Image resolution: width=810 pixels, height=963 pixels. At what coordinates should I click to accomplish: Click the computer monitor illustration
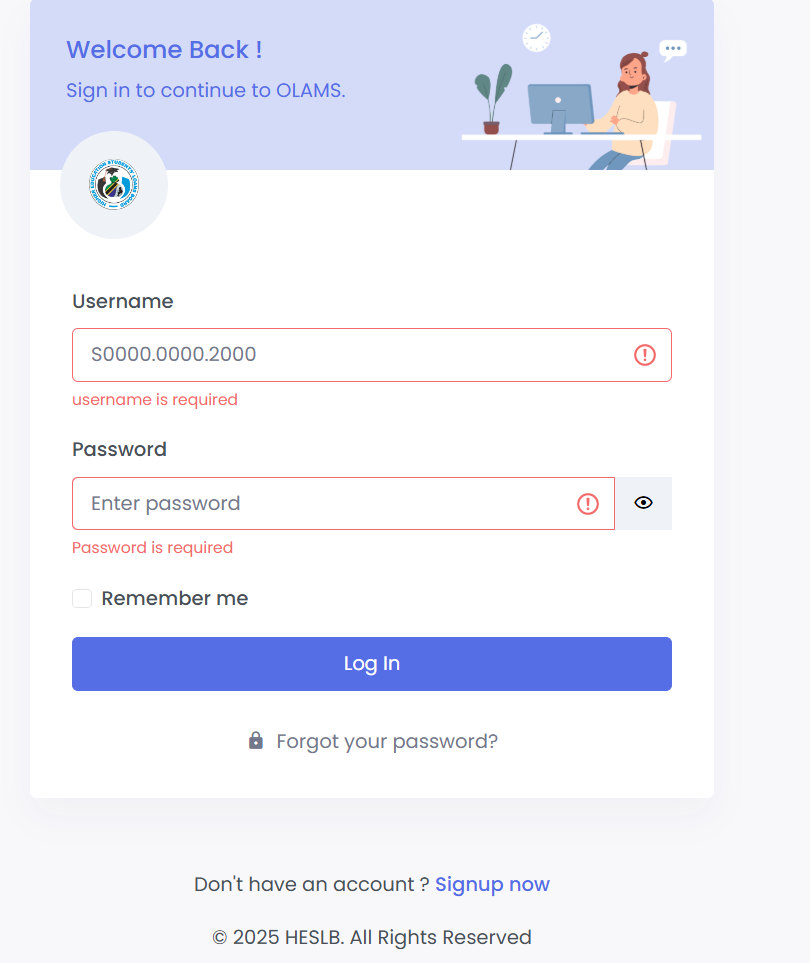click(560, 106)
